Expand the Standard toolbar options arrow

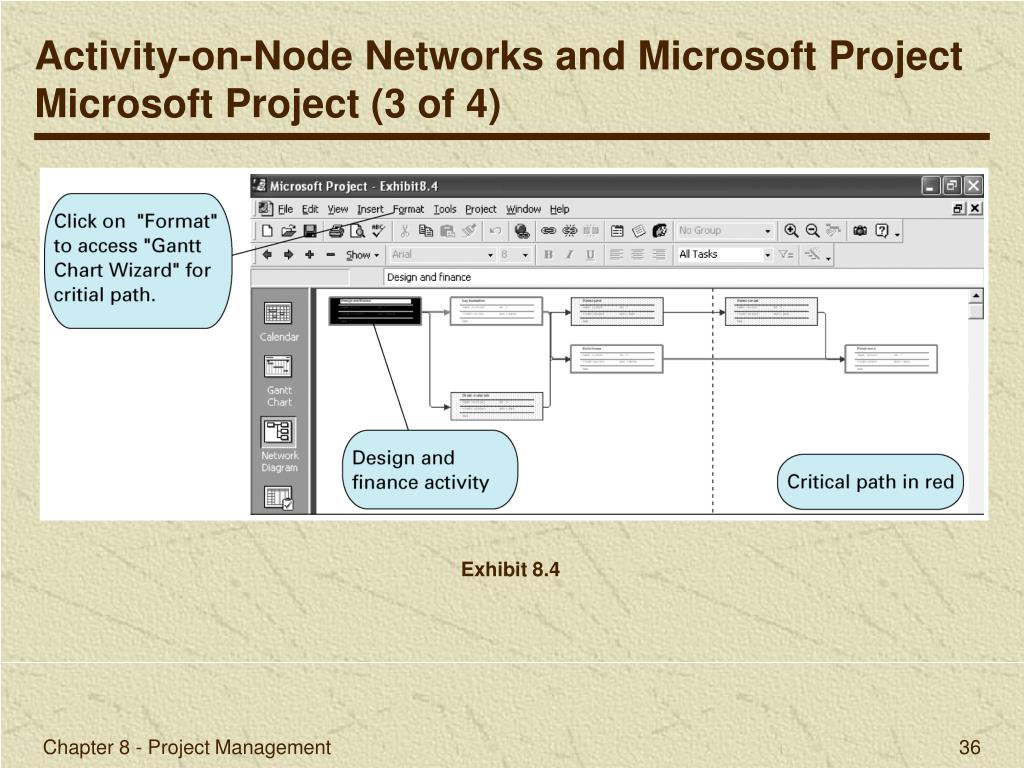tap(897, 234)
